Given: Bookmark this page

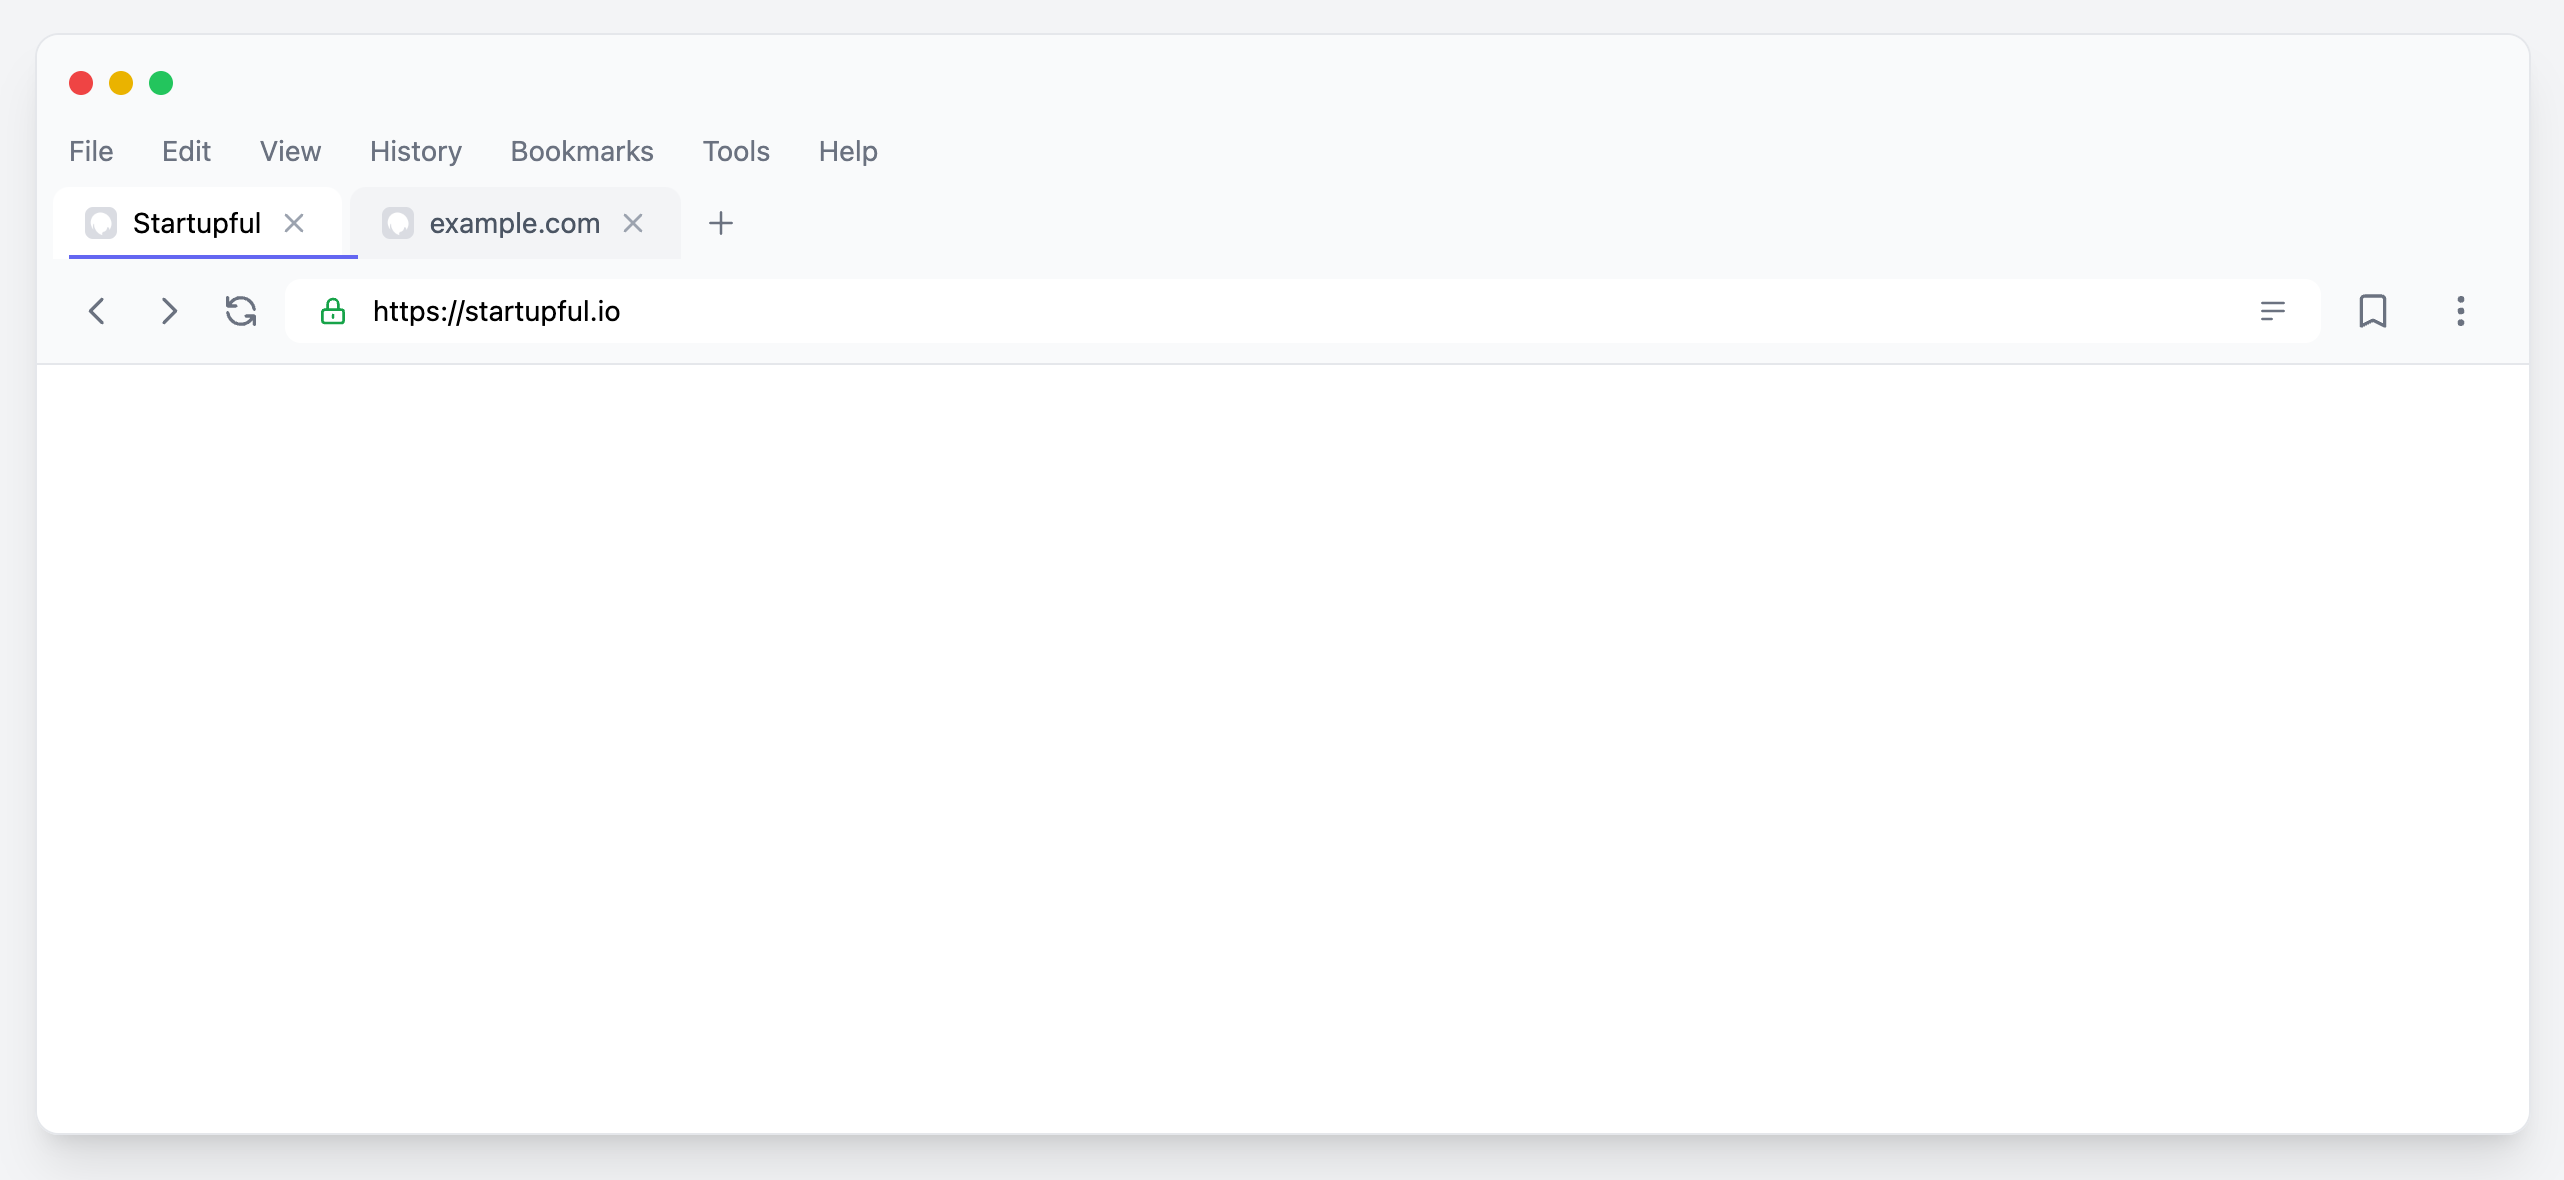Looking at the screenshot, I should tap(2373, 311).
